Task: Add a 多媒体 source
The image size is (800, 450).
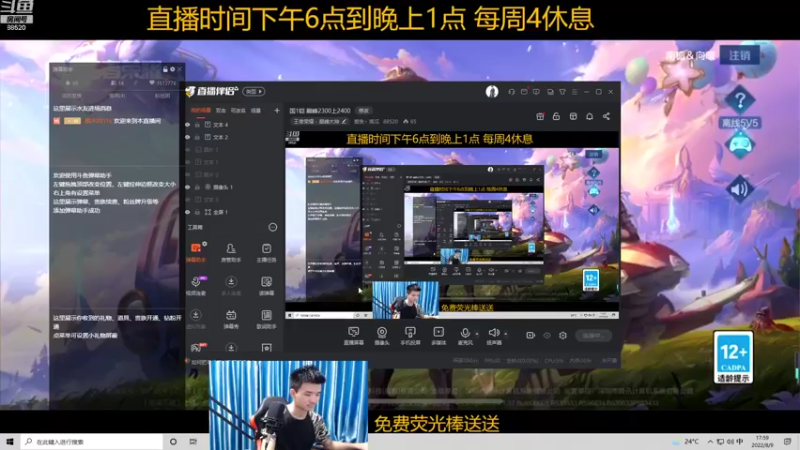Action: click(x=438, y=336)
